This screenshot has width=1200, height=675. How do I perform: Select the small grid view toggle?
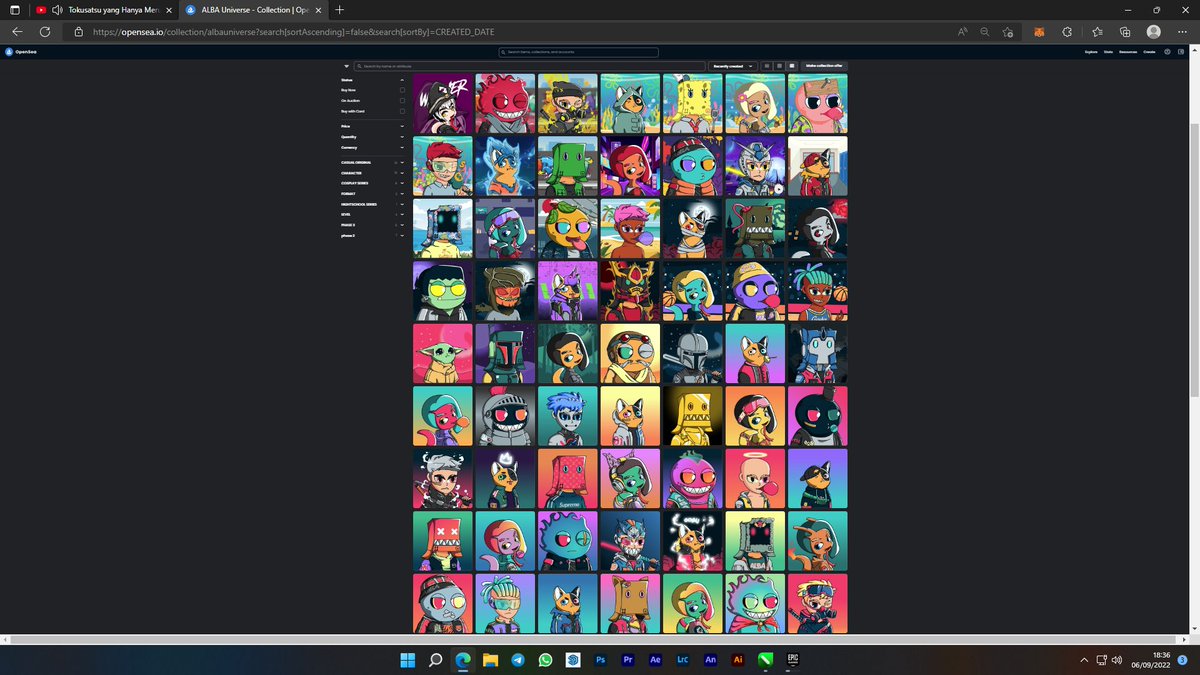point(791,66)
